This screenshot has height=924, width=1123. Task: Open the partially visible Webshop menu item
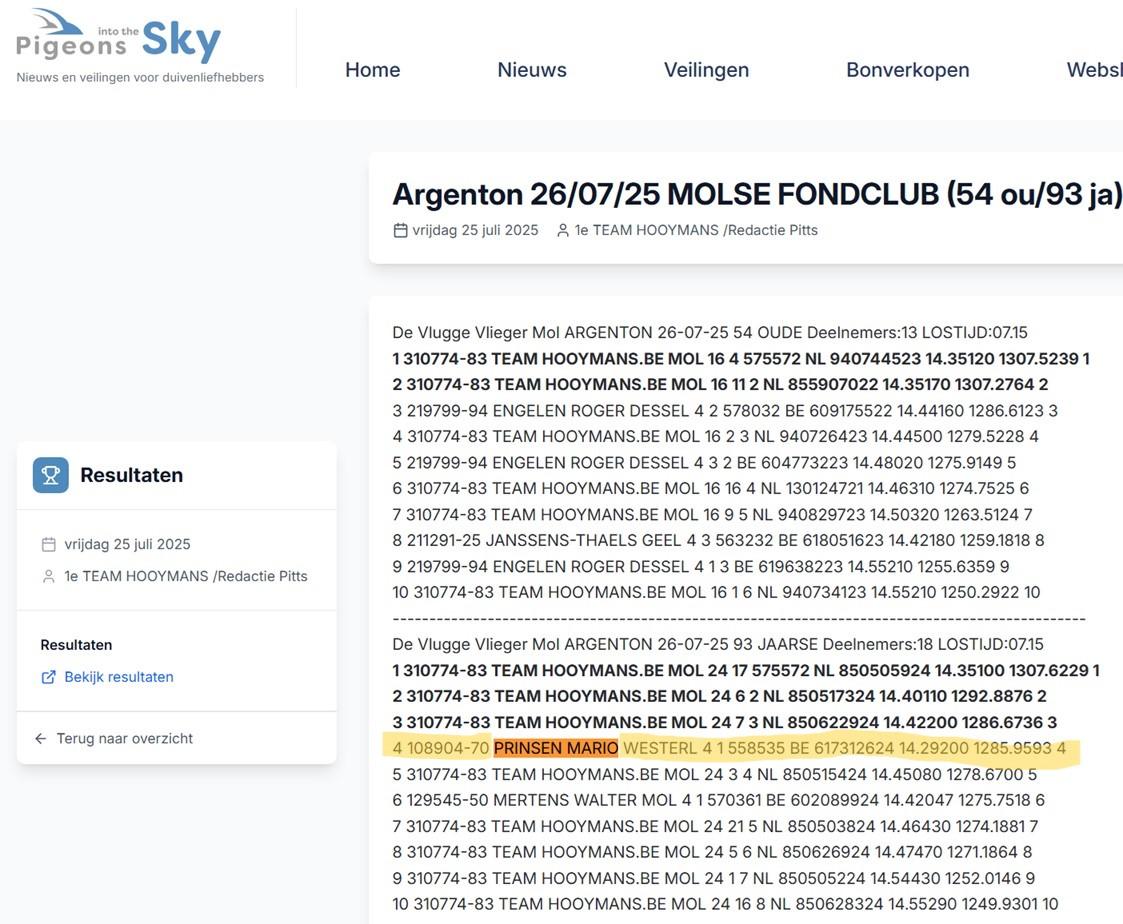(1093, 68)
